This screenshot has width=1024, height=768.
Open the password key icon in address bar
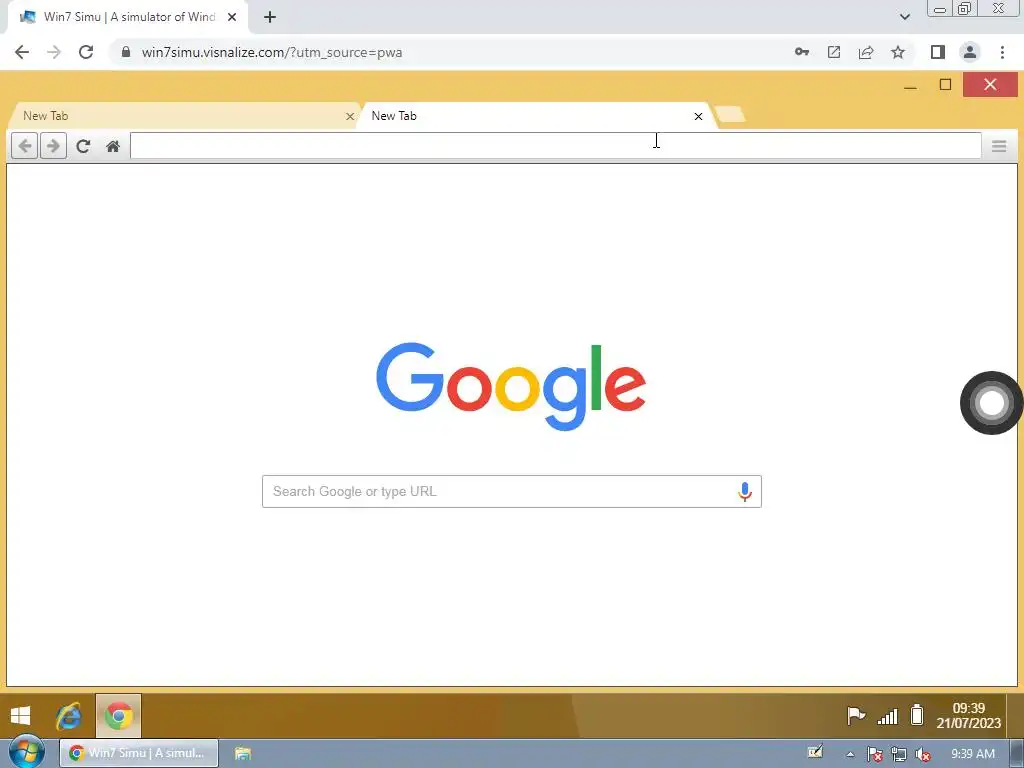pyautogui.click(x=802, y=52)
